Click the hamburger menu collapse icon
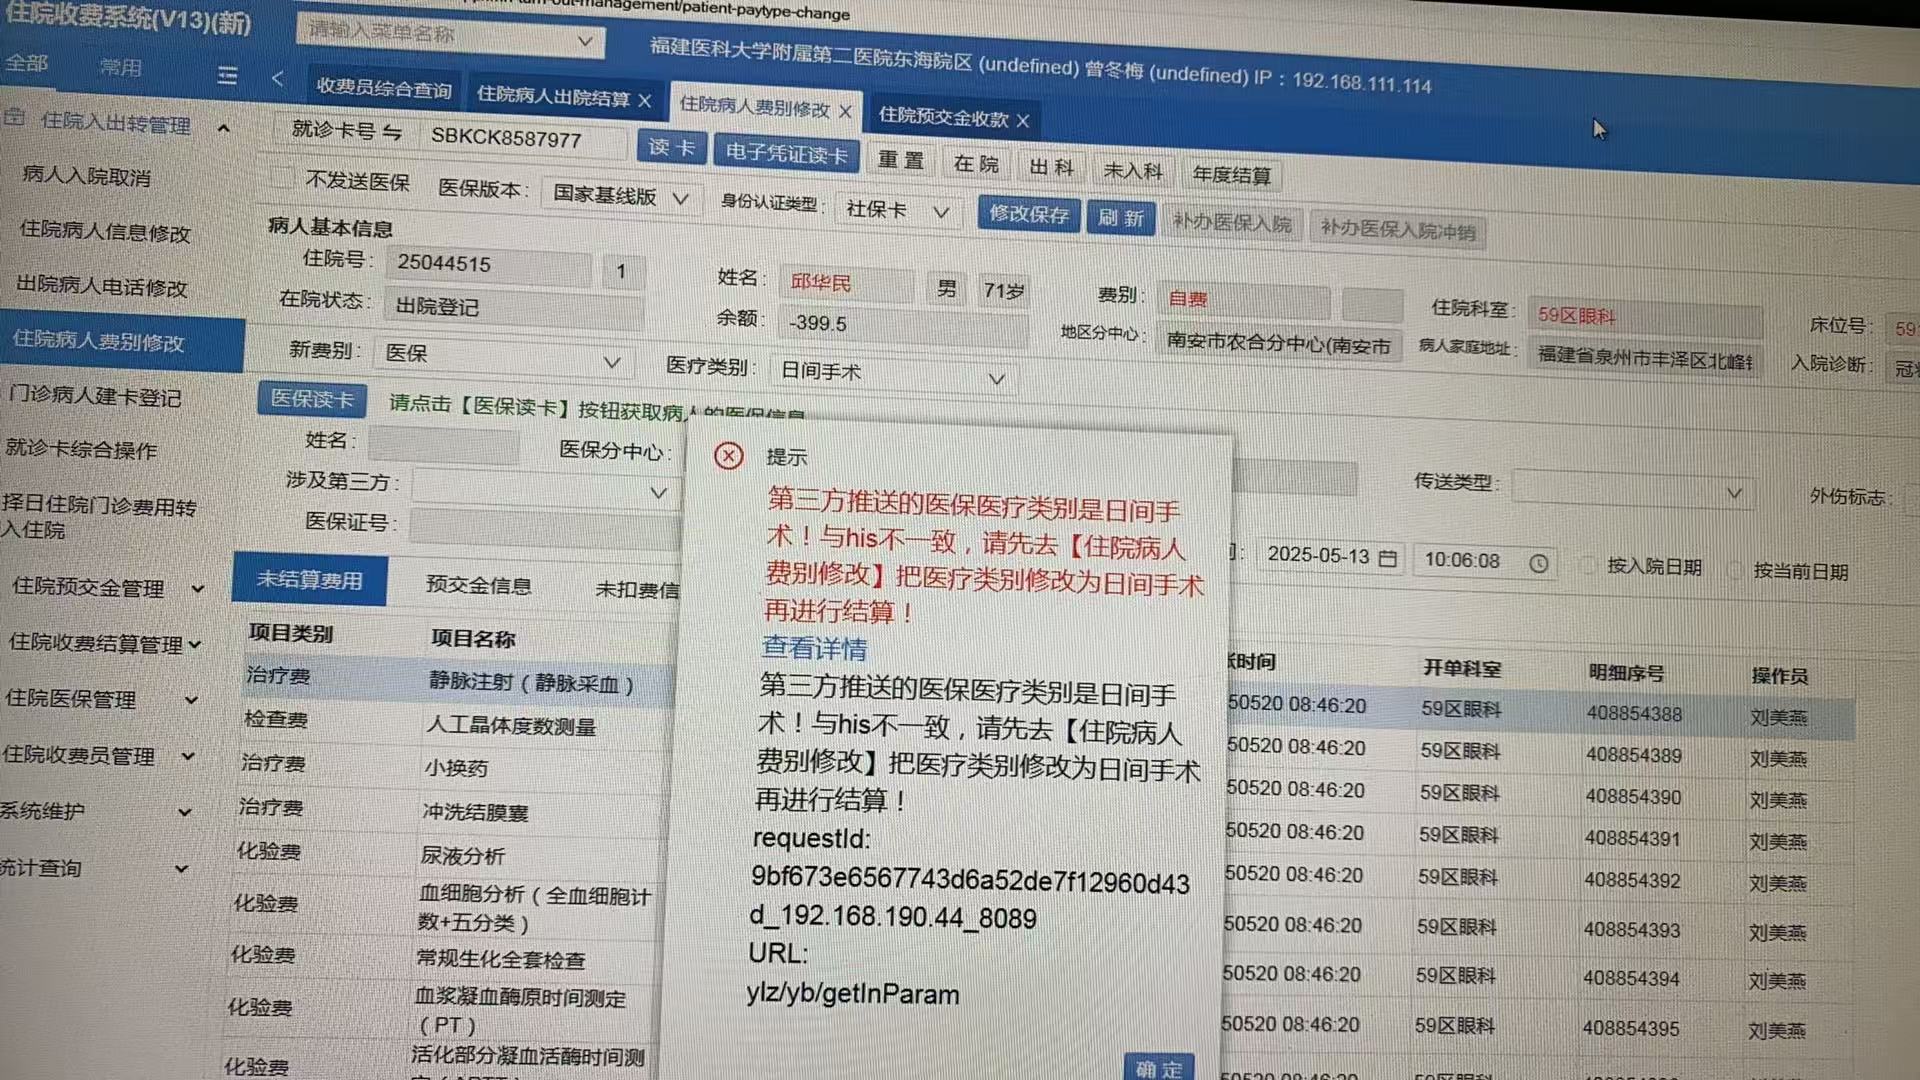The image size is (1920, 1080). 227,76
